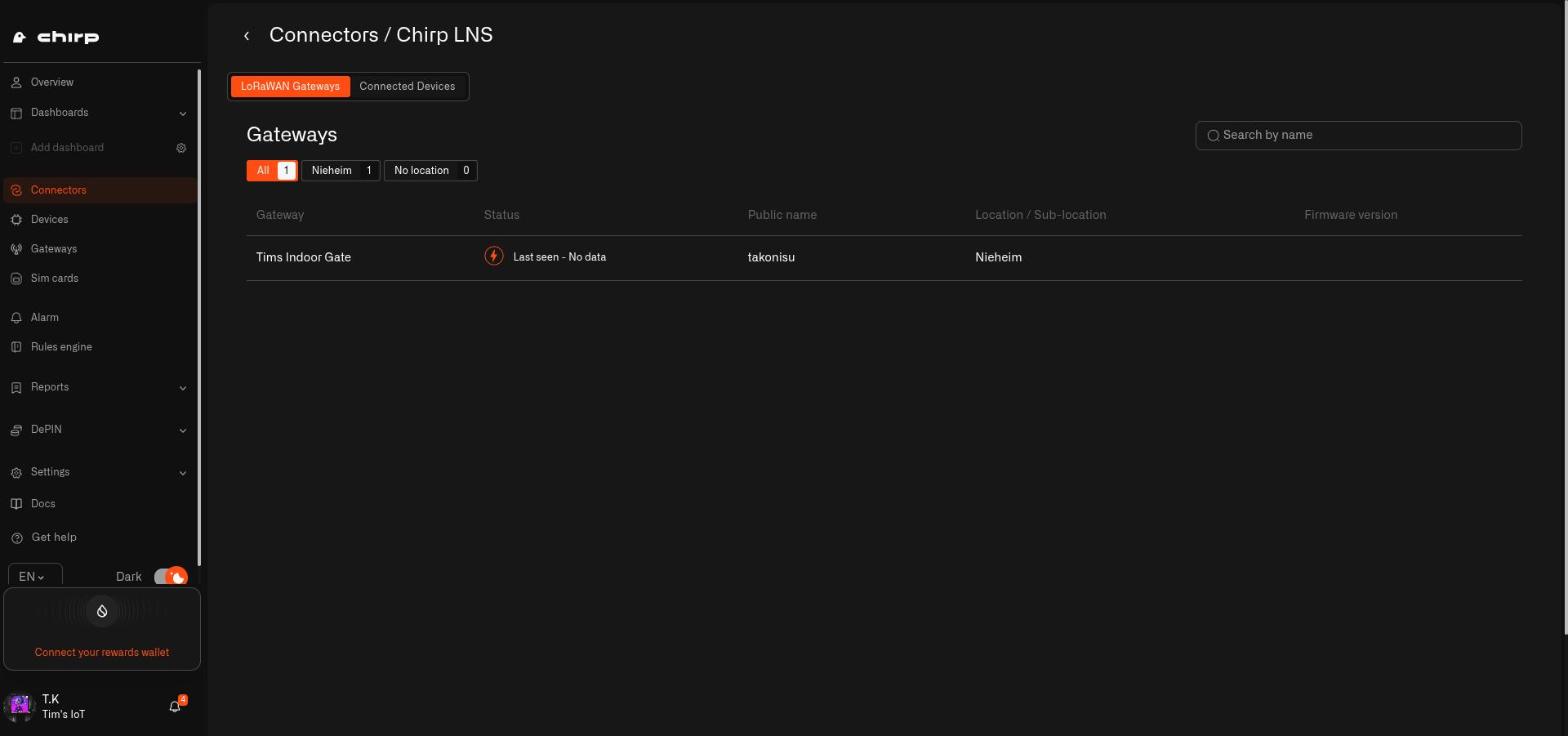Open the Tims Indoor Gate gateway
The image size is (1568, 736).
tap(303, 257)
